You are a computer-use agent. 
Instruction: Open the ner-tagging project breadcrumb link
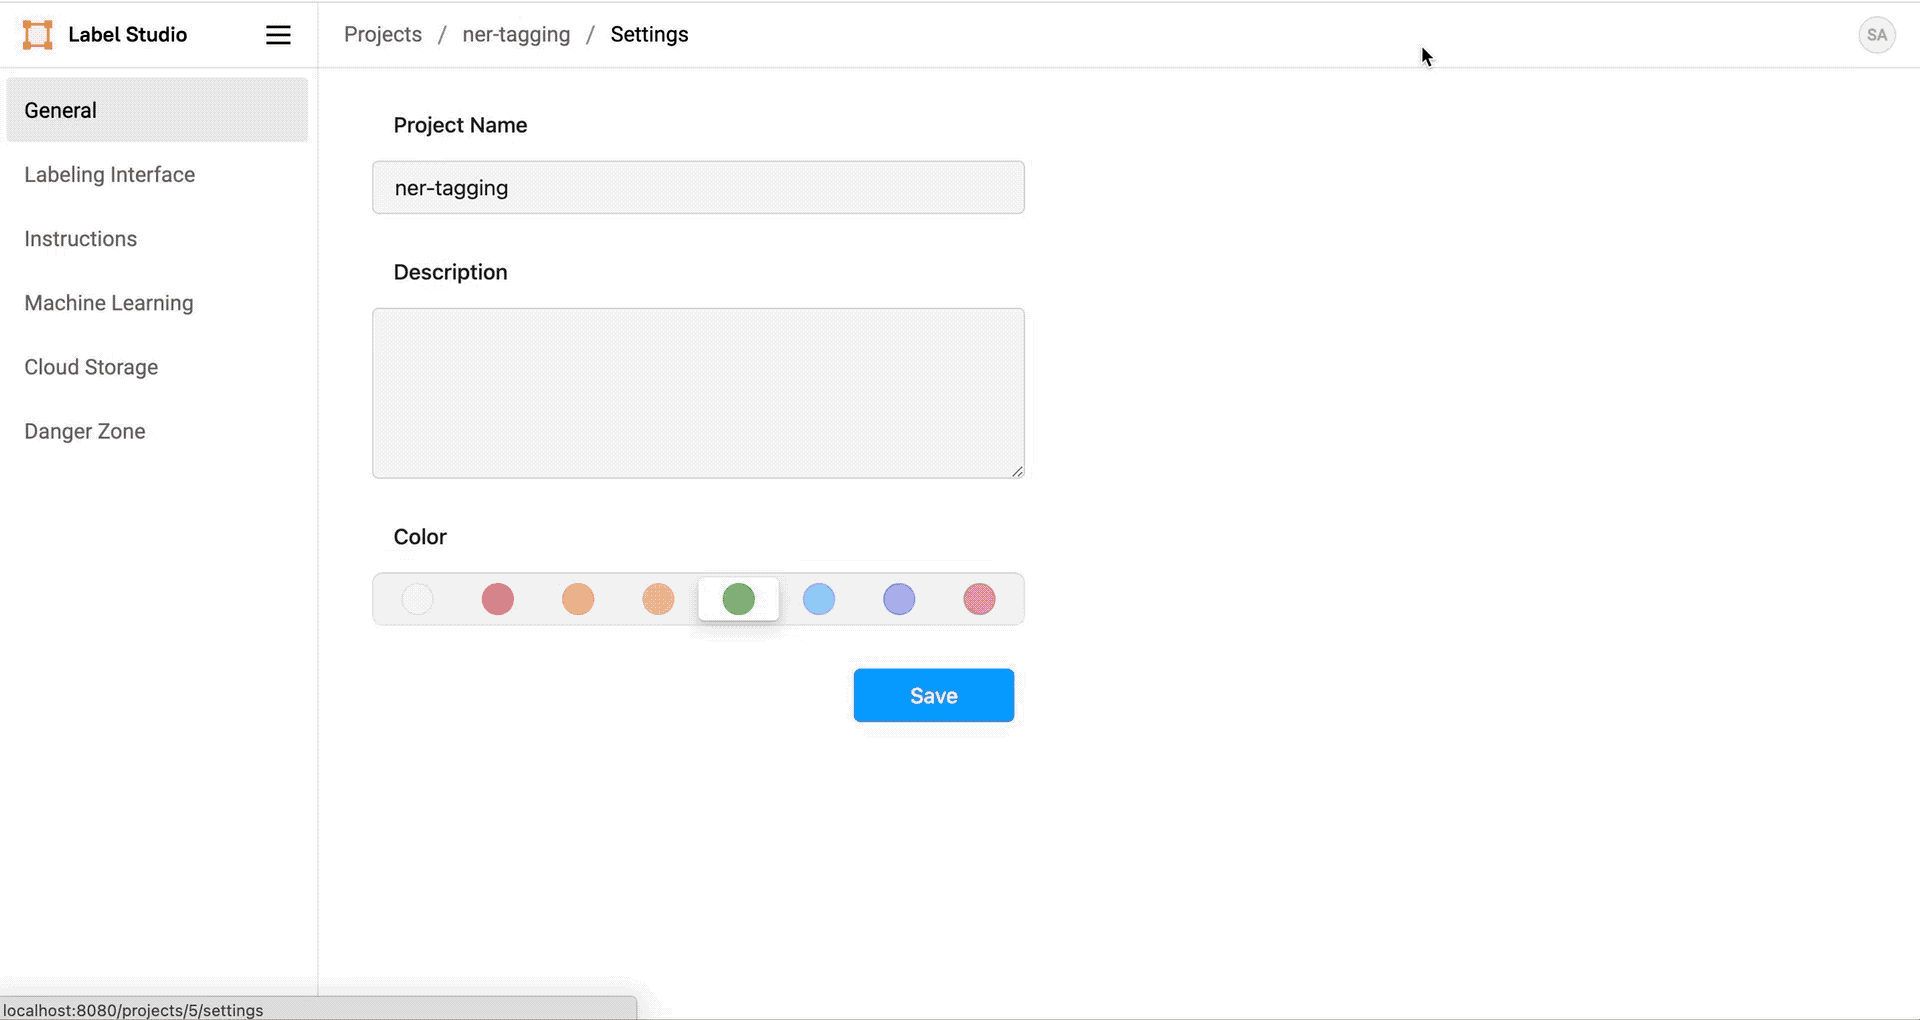[x=516, y=34]
